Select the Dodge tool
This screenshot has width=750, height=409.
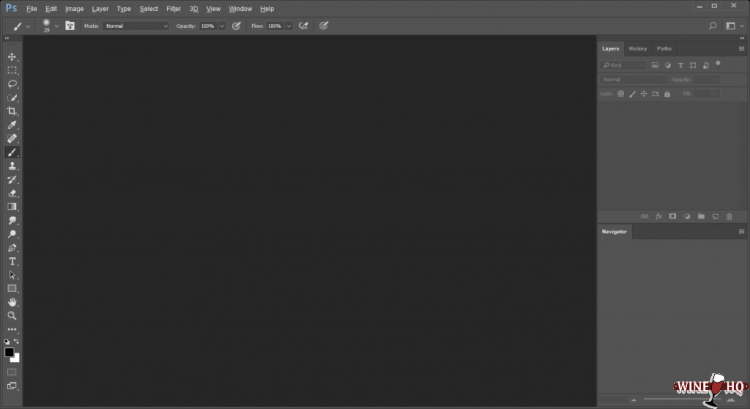[x=12, y=234]
